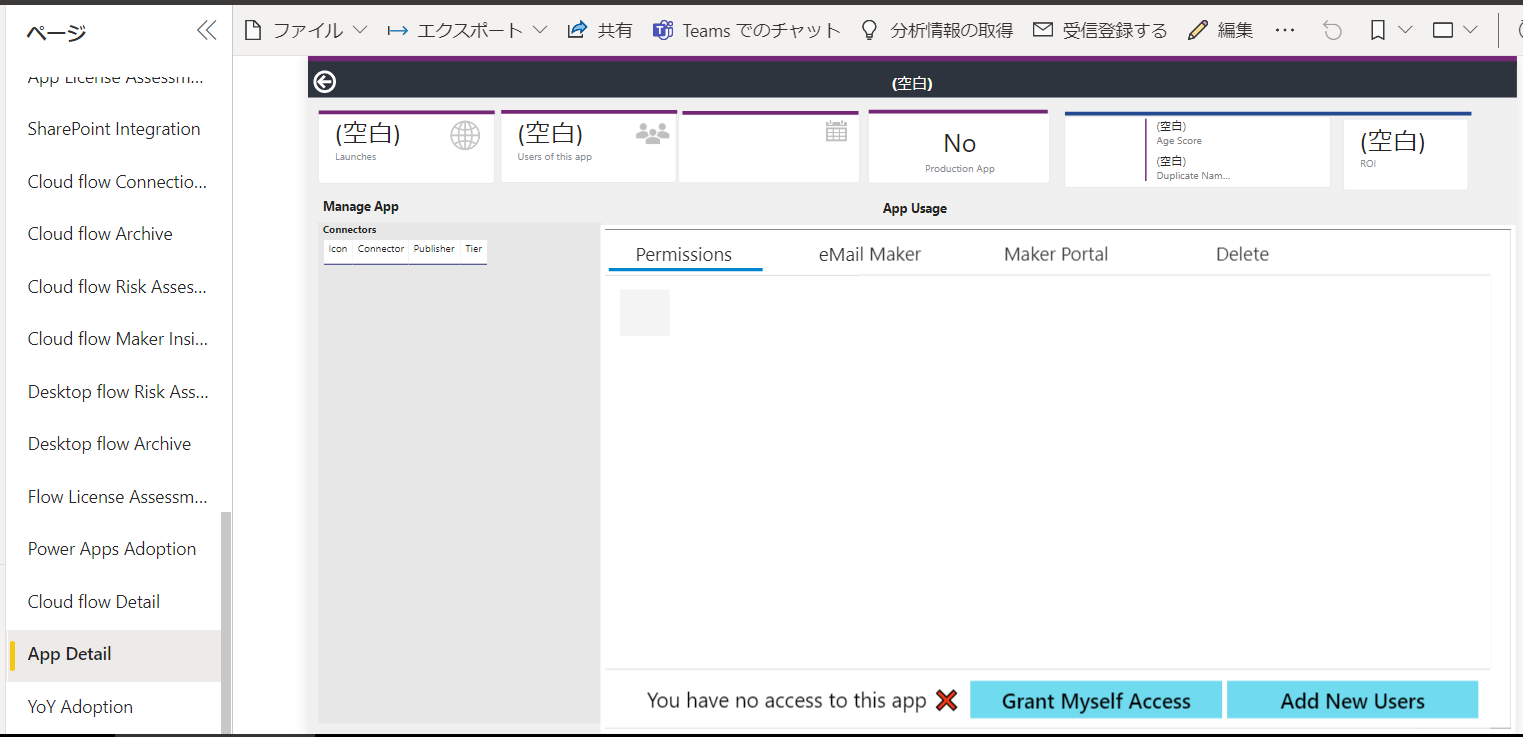The image size is (1523, 737).
Task: Click the reset/undo arrow icon in the toolbar
Action: (1332, 29)
